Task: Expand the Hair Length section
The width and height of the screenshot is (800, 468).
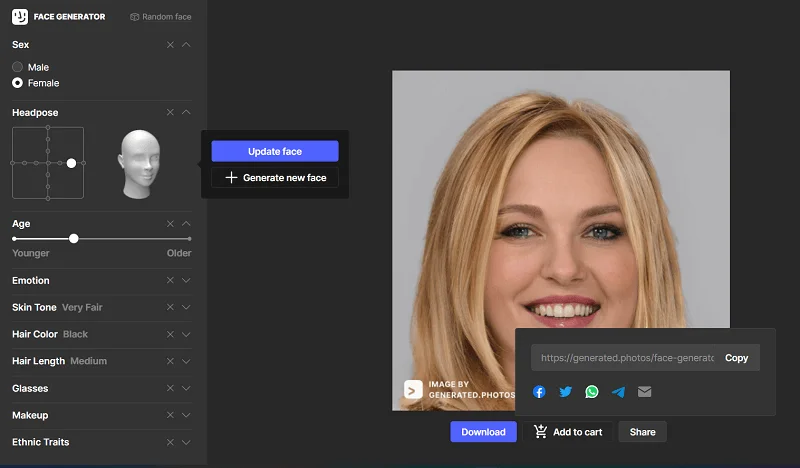Action: point(186,361)
